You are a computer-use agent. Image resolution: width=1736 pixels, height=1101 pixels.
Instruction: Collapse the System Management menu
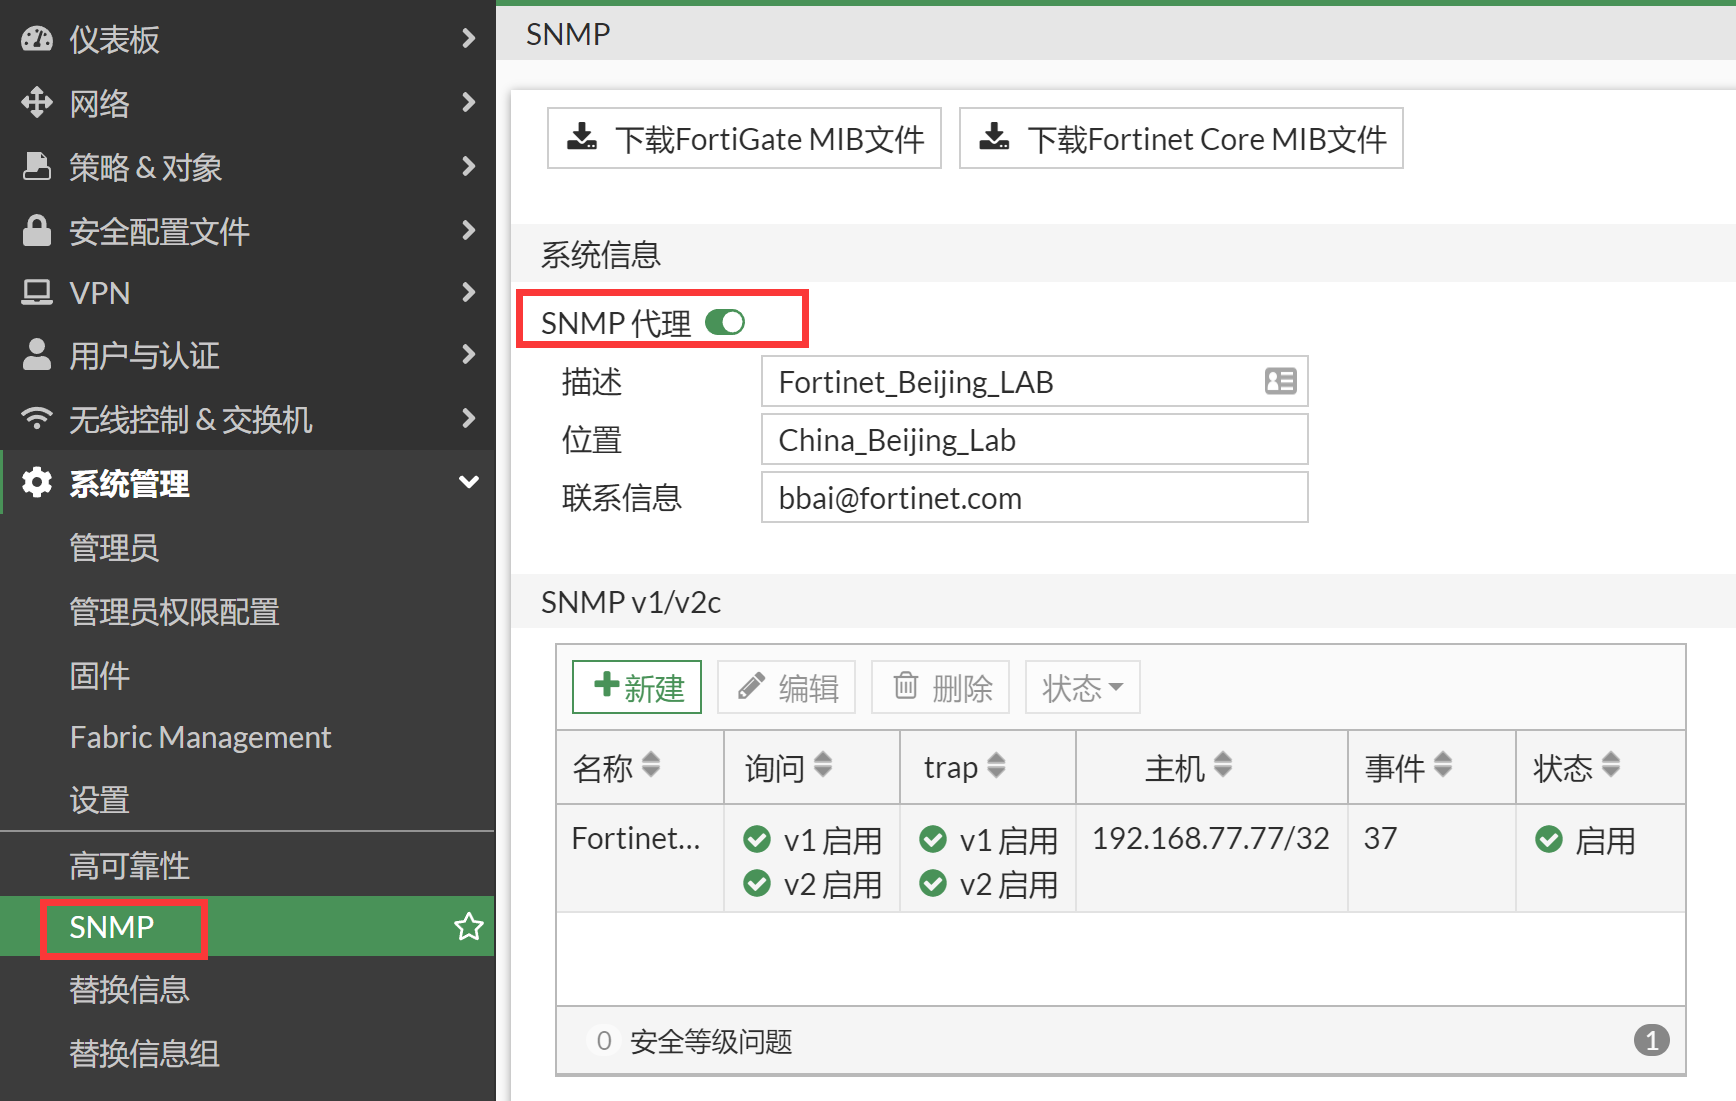click(468, 483)
